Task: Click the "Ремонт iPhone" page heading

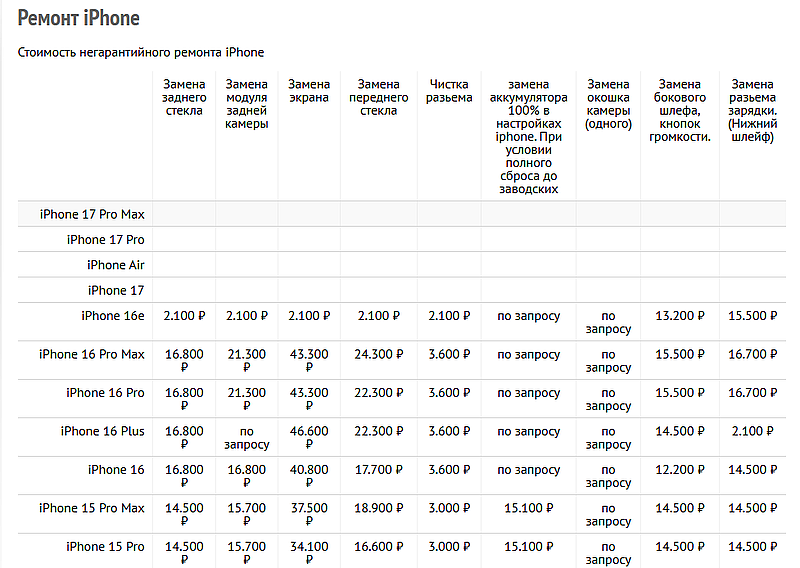Action: point(79,19)
